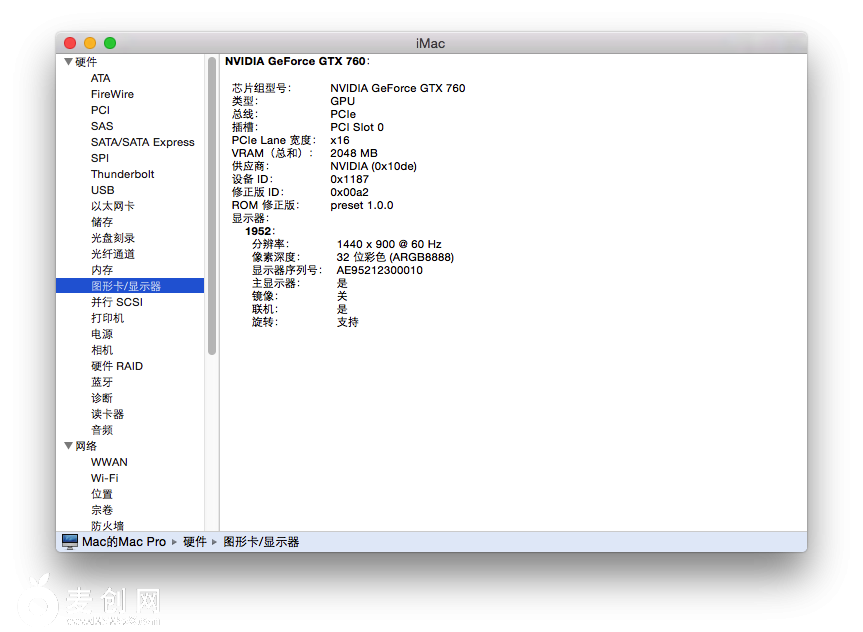Open the 防火墙 firewall entry
The height and width of the screenshot is (632, 863).
click(108, 525)
